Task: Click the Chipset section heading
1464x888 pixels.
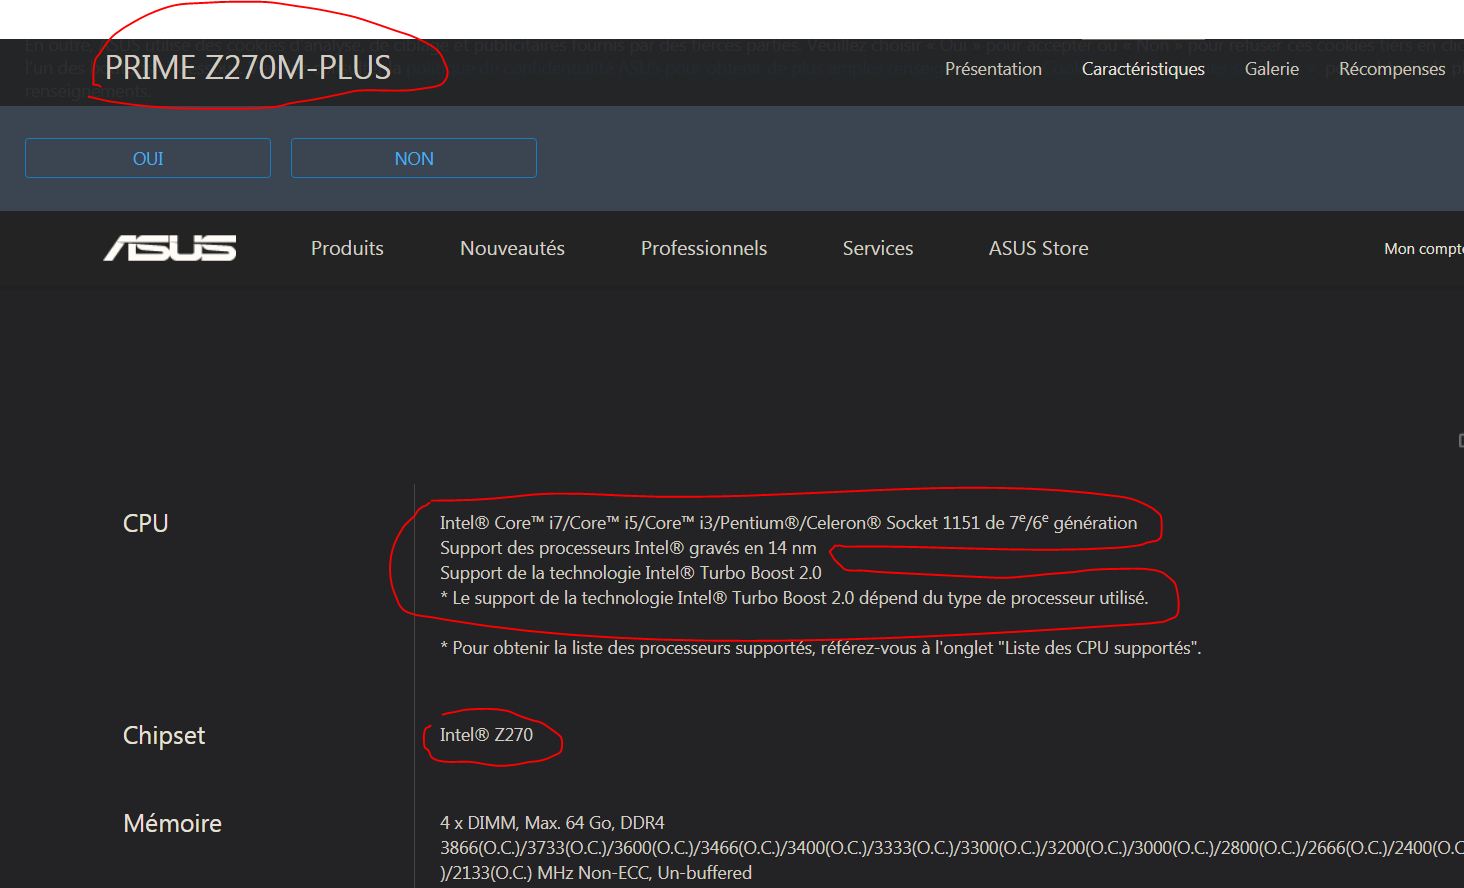Action: pyautogui.click(x=164, y=735)
